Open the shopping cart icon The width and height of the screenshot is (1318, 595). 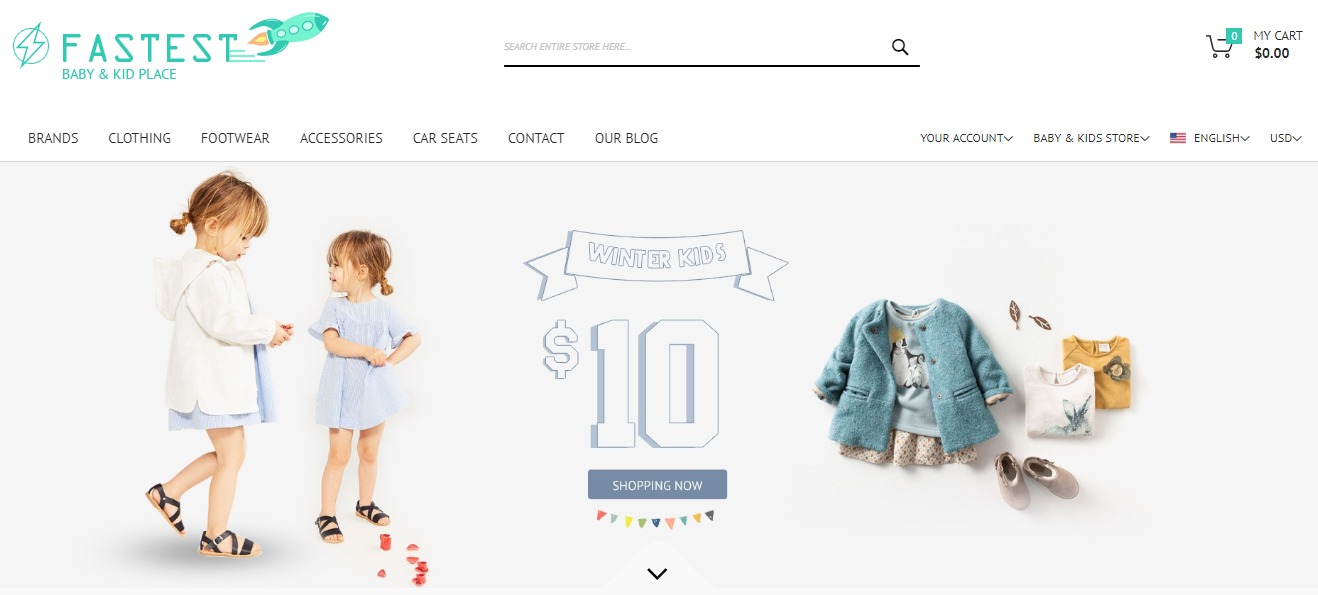pos(1219,47)
